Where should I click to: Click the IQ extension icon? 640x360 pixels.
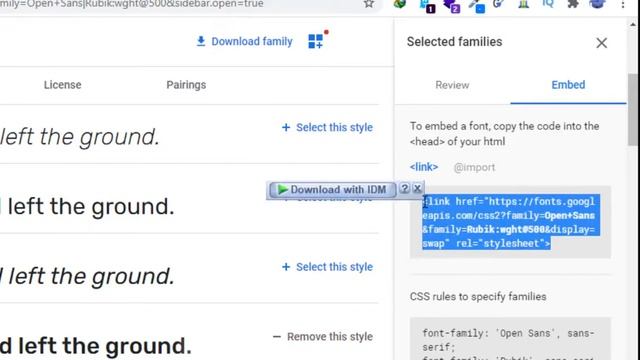tap(547, 4)
